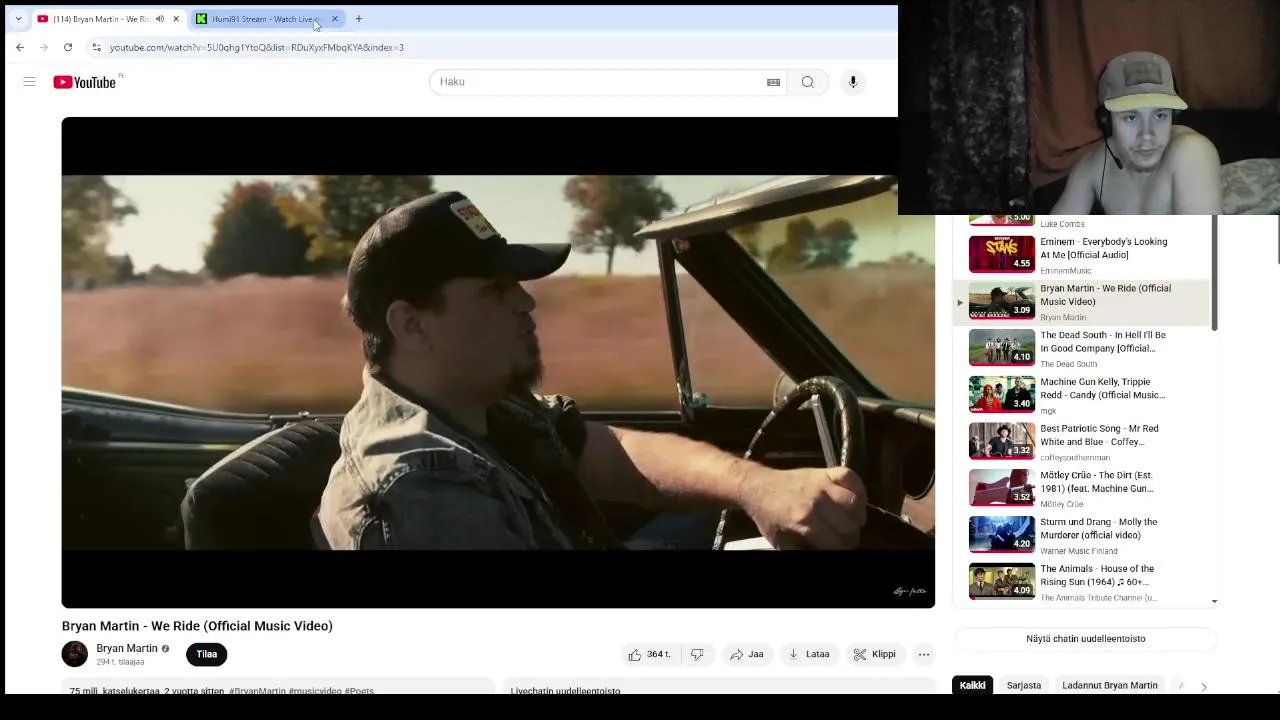This screenshot has height=720, width=1280.
Task: Click Näytä chatin uudelleentoisto button
Action: coord(1086,638)
